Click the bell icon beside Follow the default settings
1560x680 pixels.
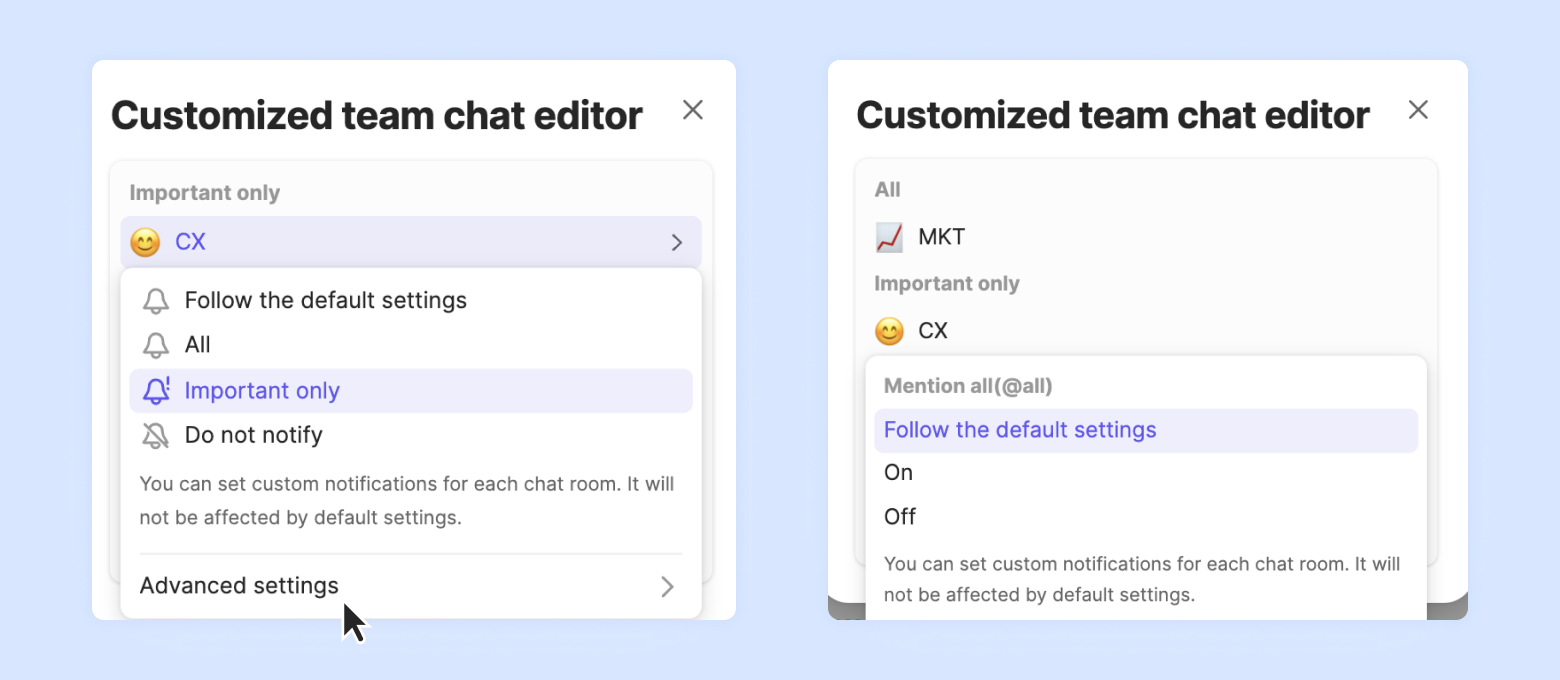(x=156, y=301)
